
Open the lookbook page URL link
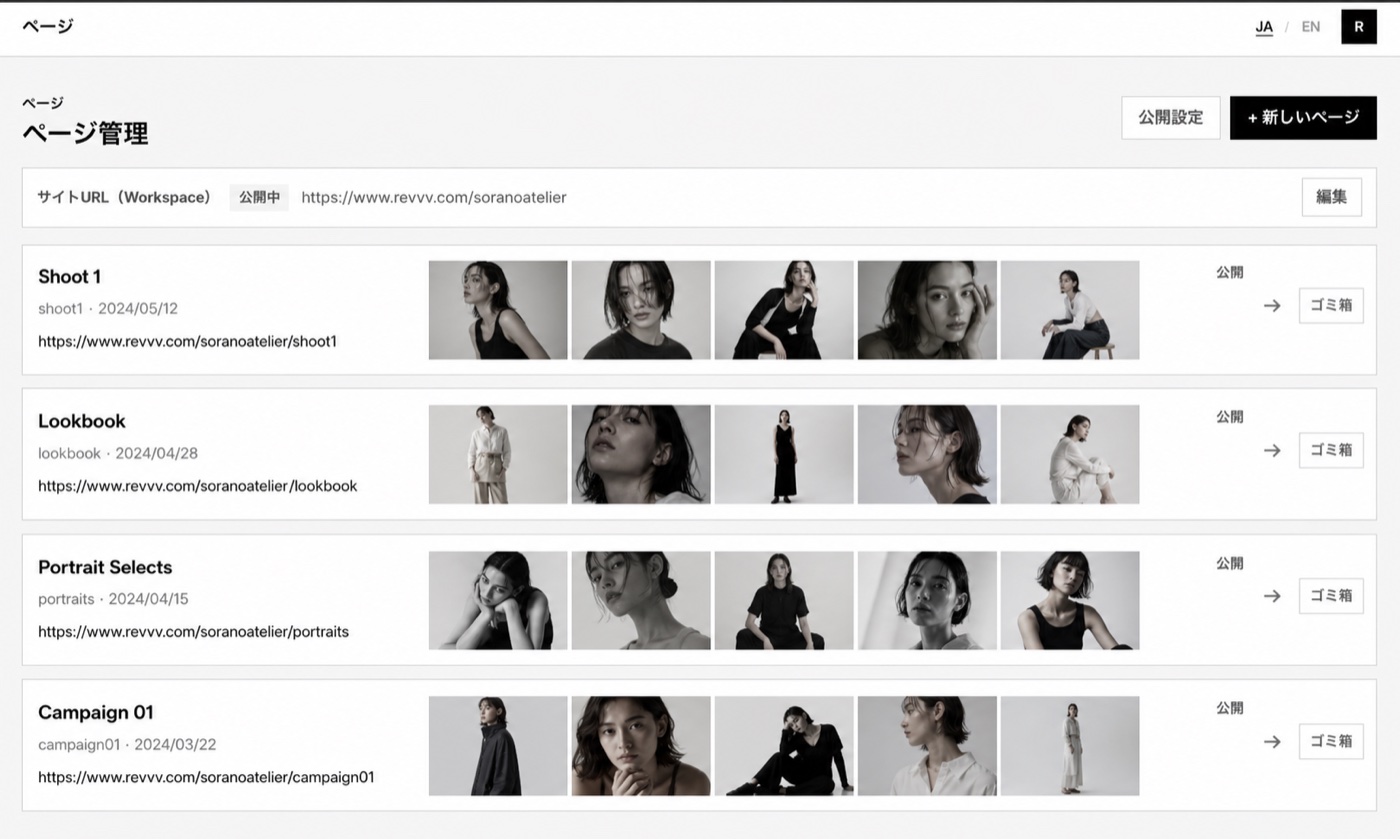pos(198,486)
